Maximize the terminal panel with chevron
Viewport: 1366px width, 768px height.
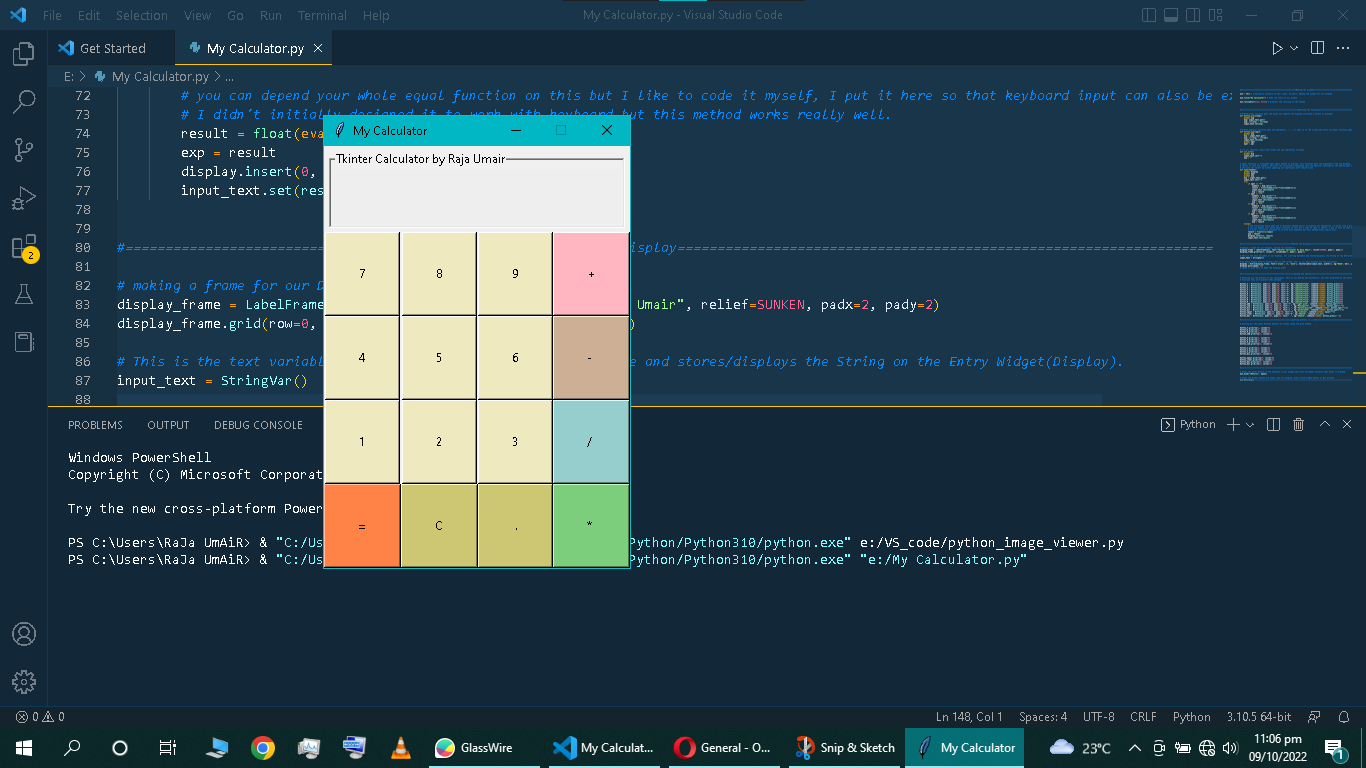pos(1324,425)
